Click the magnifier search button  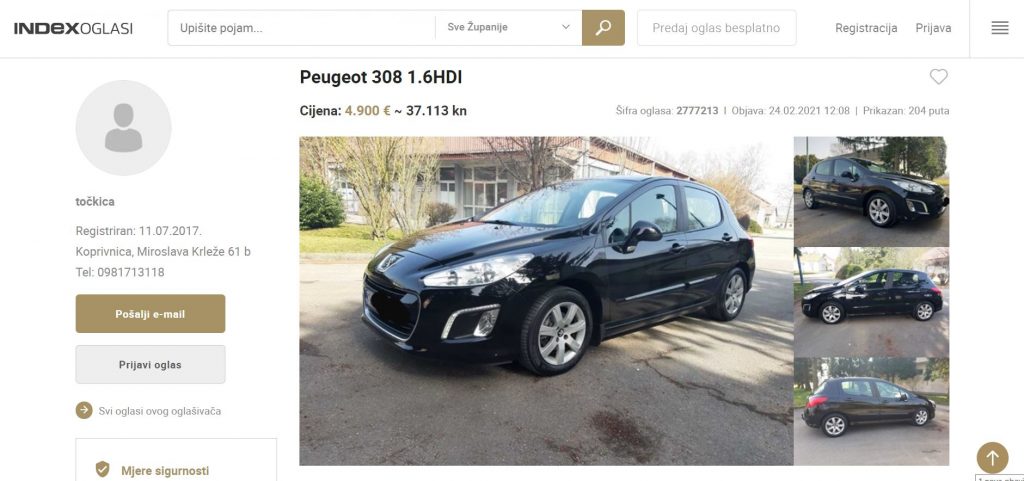(603, 27)
